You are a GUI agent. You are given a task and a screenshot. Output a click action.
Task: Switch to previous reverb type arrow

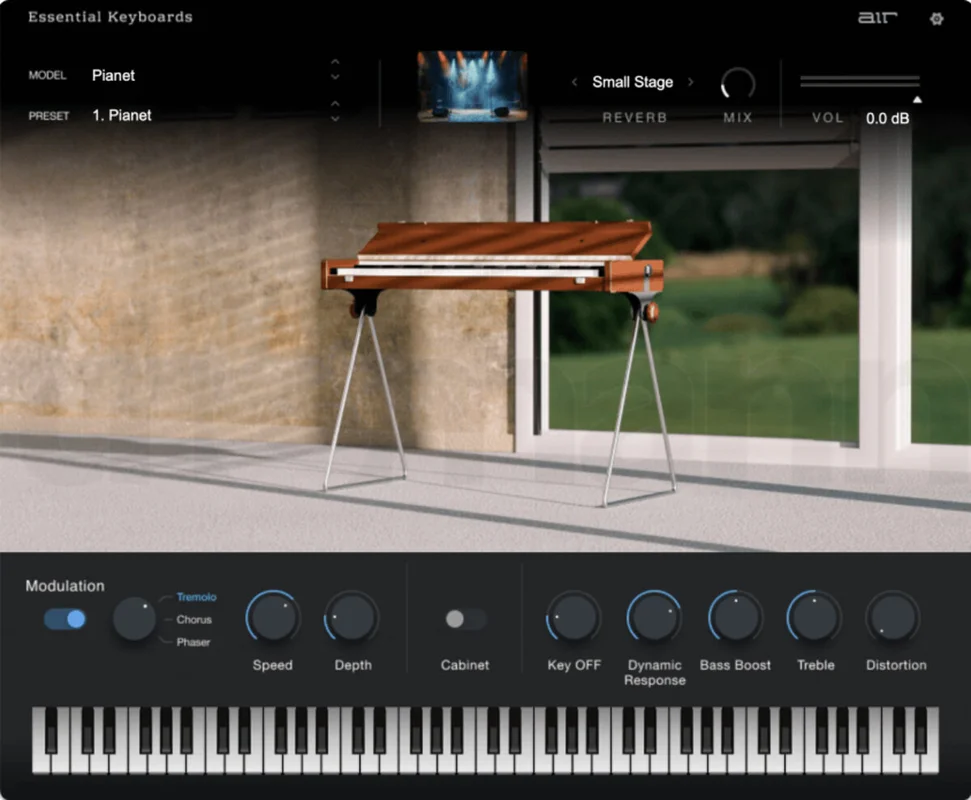coord(575,82)
